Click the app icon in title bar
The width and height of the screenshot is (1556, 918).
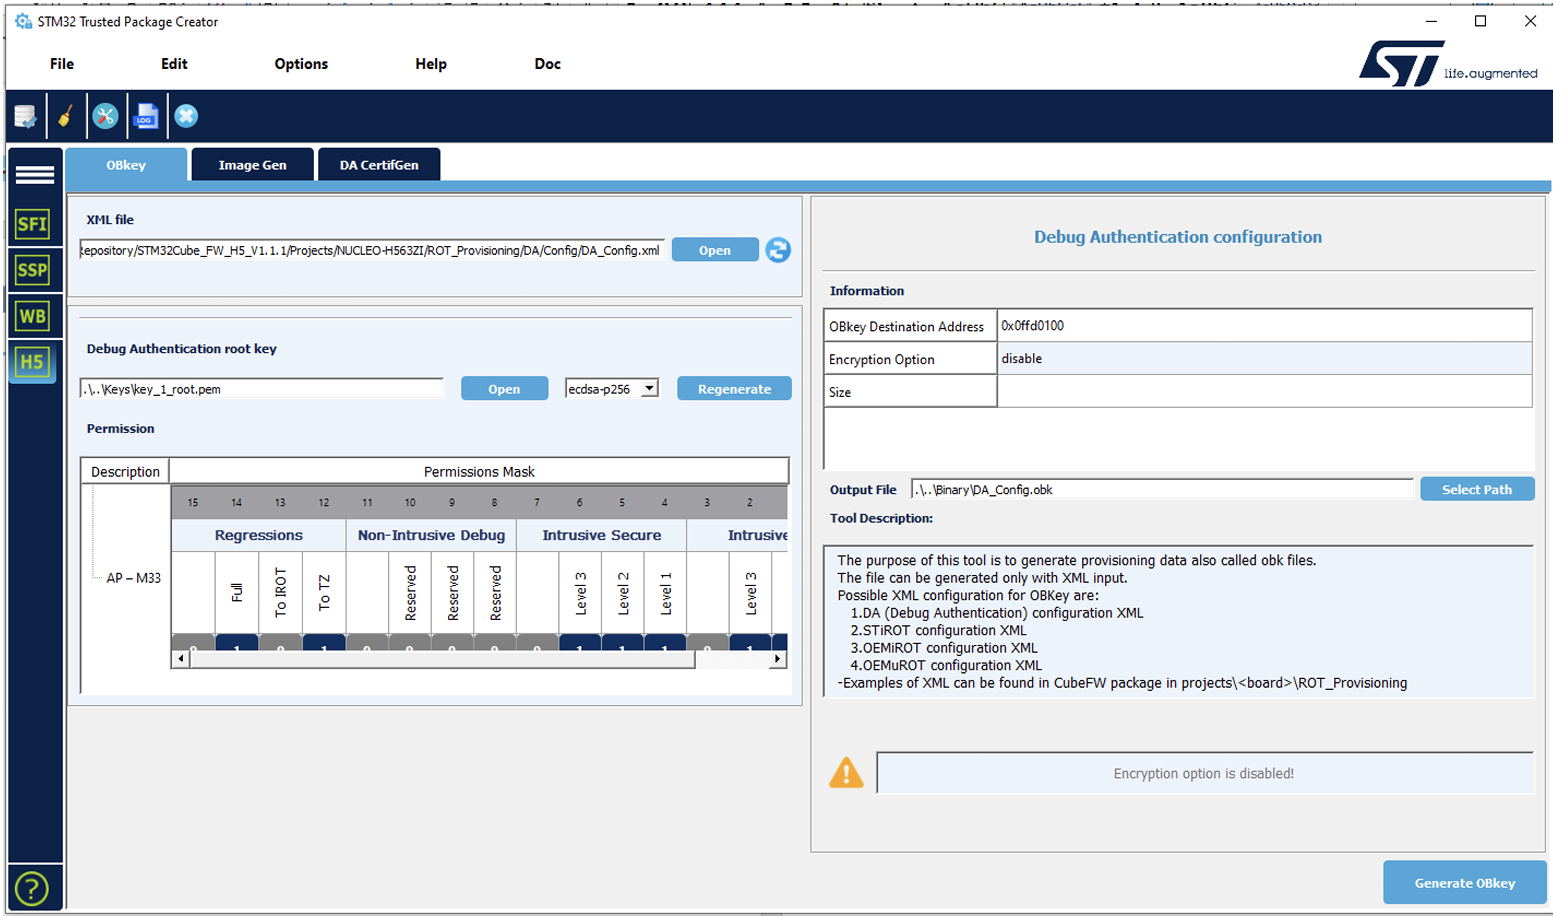coord(23,21)
